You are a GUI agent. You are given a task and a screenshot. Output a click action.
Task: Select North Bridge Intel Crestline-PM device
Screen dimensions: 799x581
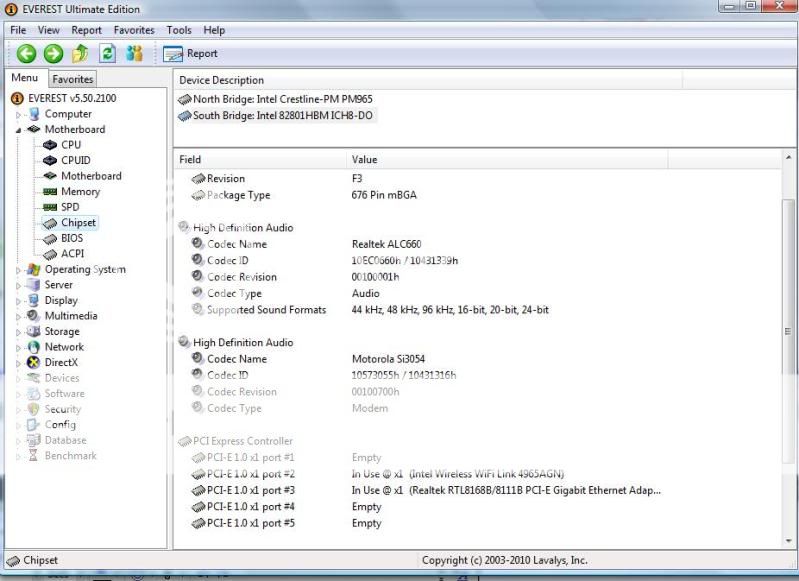click(x=276, y=99)
